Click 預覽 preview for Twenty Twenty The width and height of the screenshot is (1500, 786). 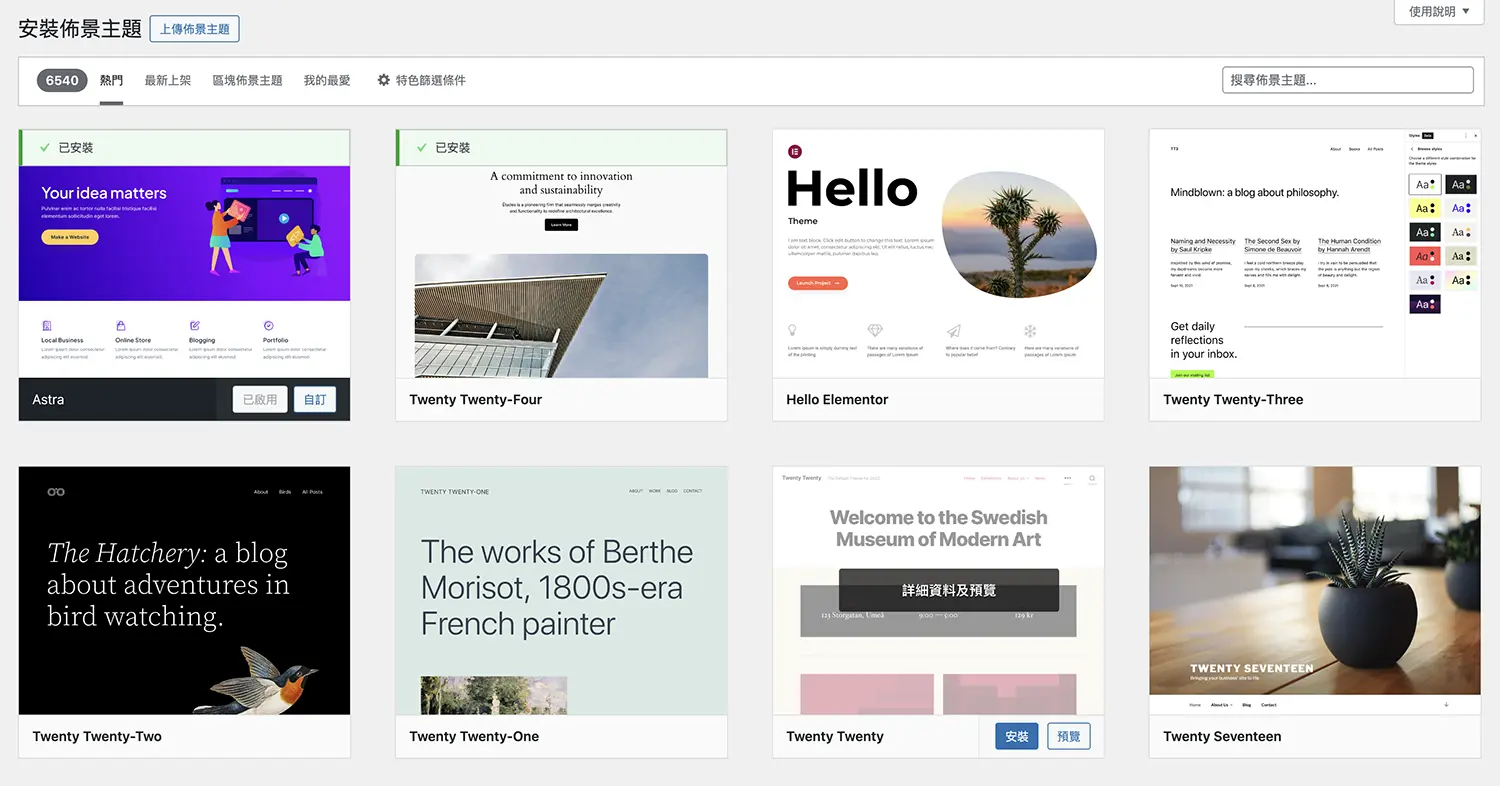(1068, 737)
